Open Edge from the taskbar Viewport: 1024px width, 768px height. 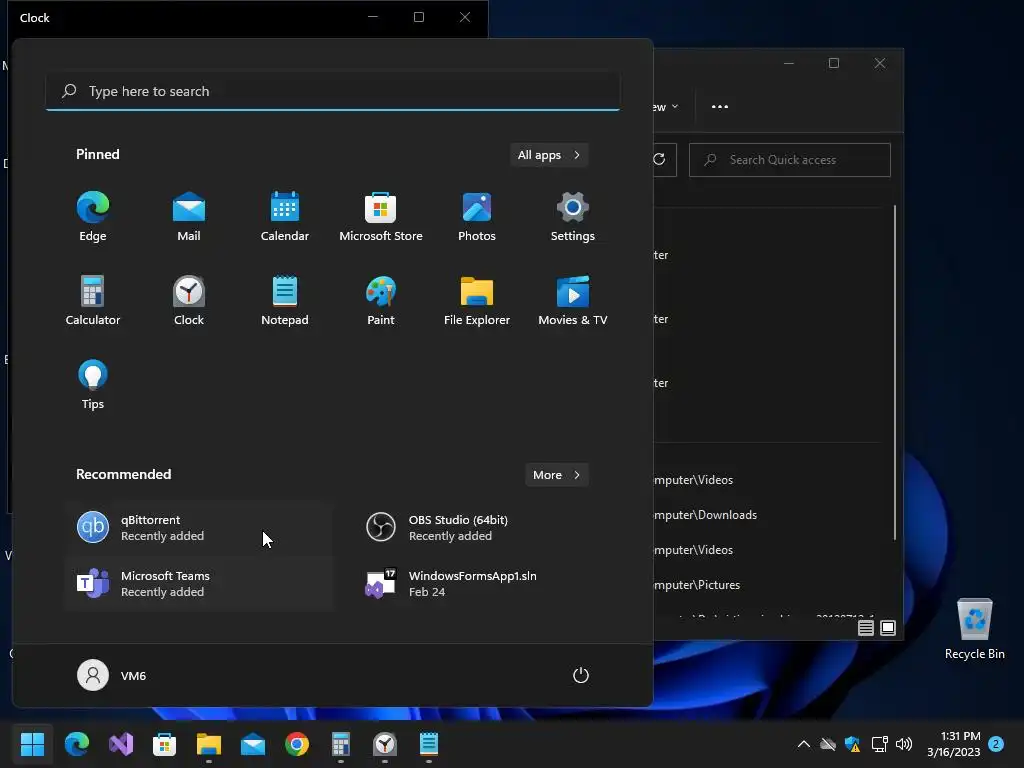point(76,744)
